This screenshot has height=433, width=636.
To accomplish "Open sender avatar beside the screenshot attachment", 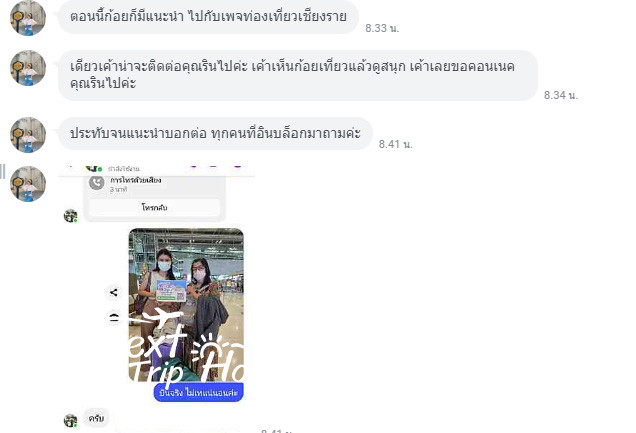I will [28, 184].
